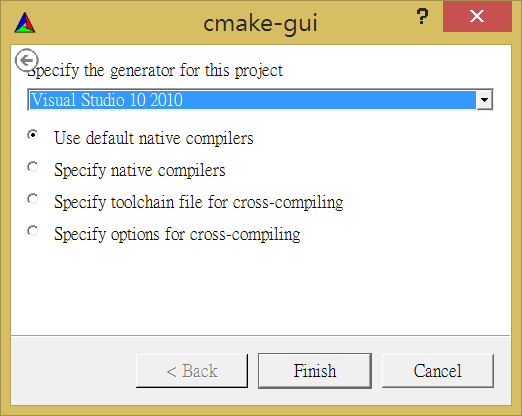Go back using the circular arrow icon
522x416 pixels.
pyautogui.click(x=26, y=60)
